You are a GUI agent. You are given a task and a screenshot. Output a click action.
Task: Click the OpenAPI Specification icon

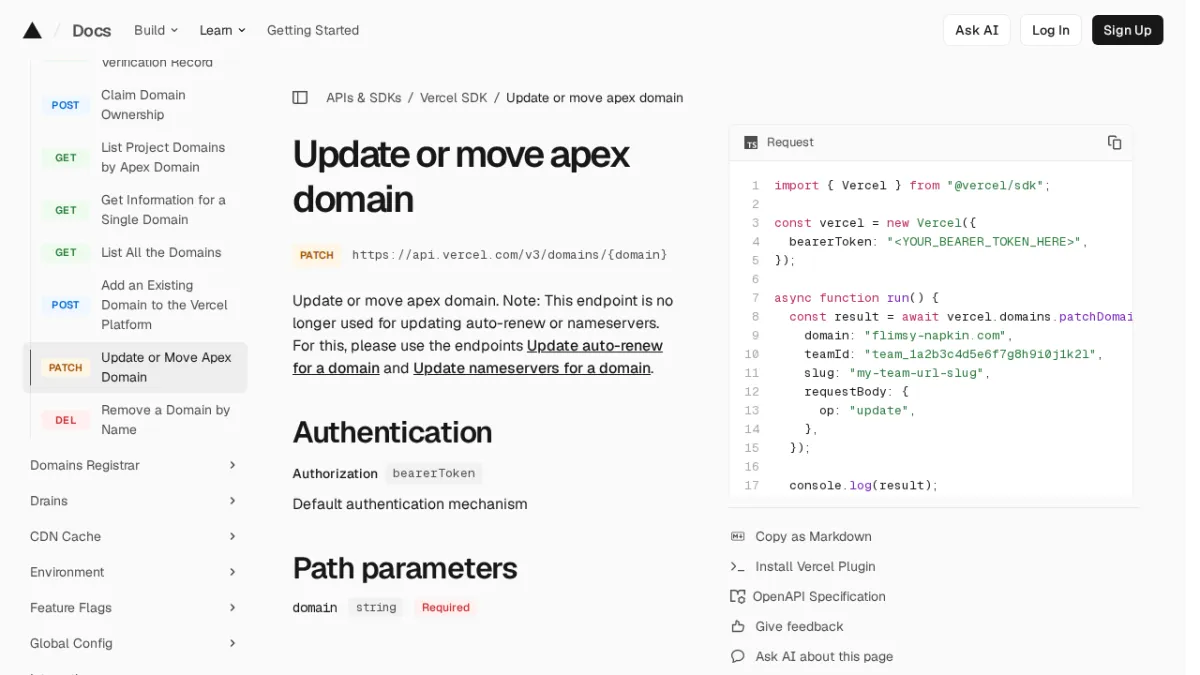coord(738,596)
